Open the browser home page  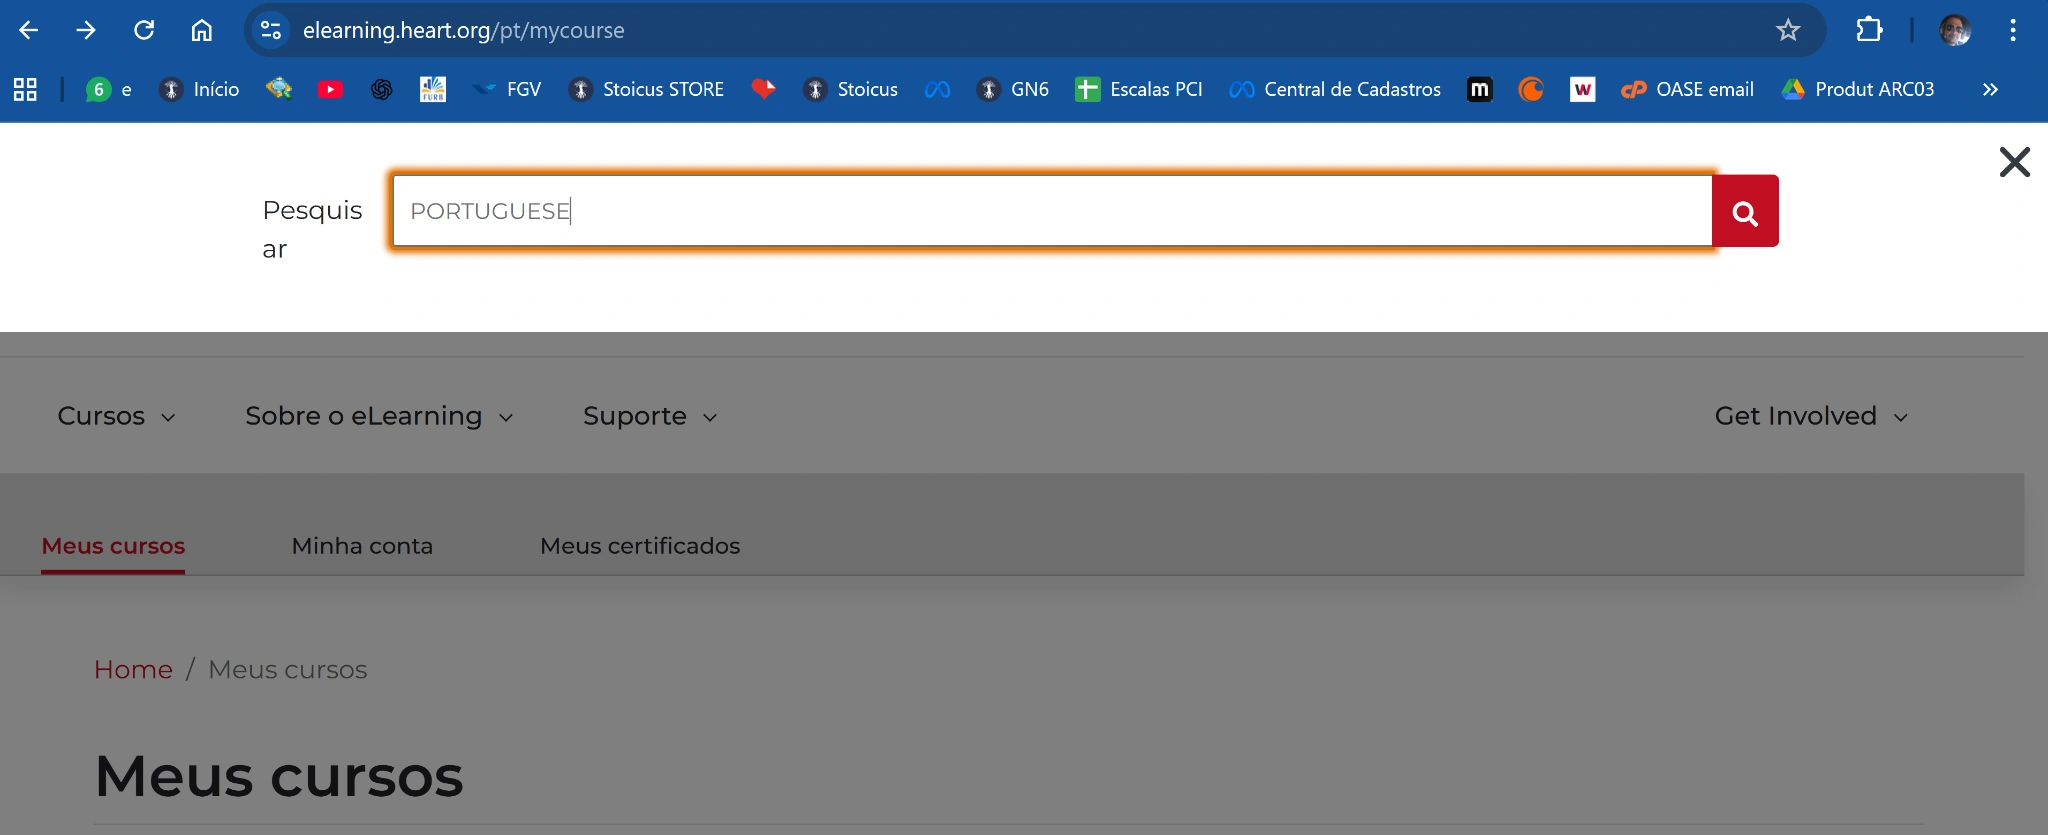[201, 30]
